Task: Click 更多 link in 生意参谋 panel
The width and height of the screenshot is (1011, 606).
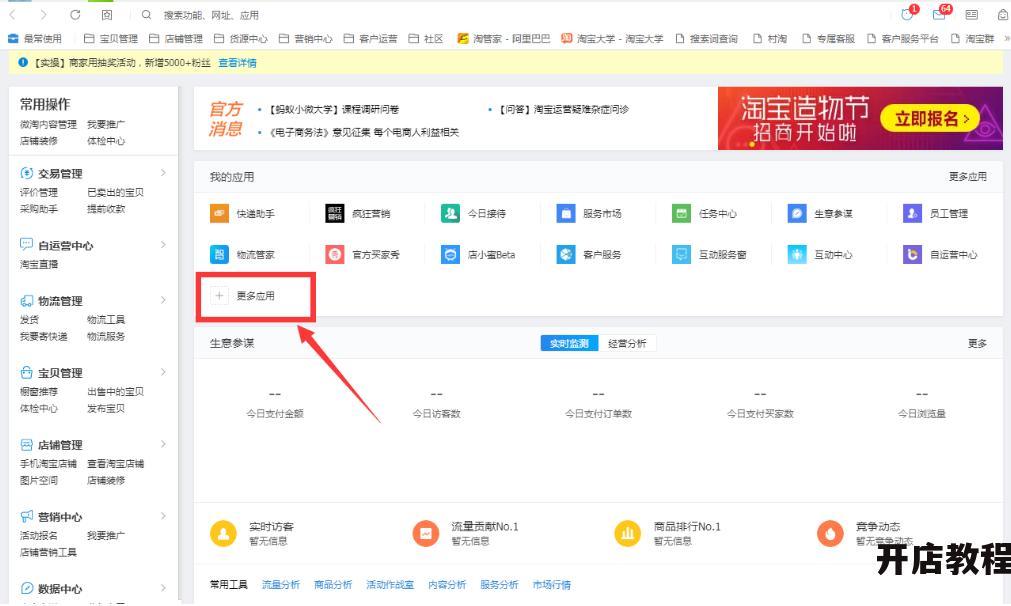Action: [x=977, y=344]
